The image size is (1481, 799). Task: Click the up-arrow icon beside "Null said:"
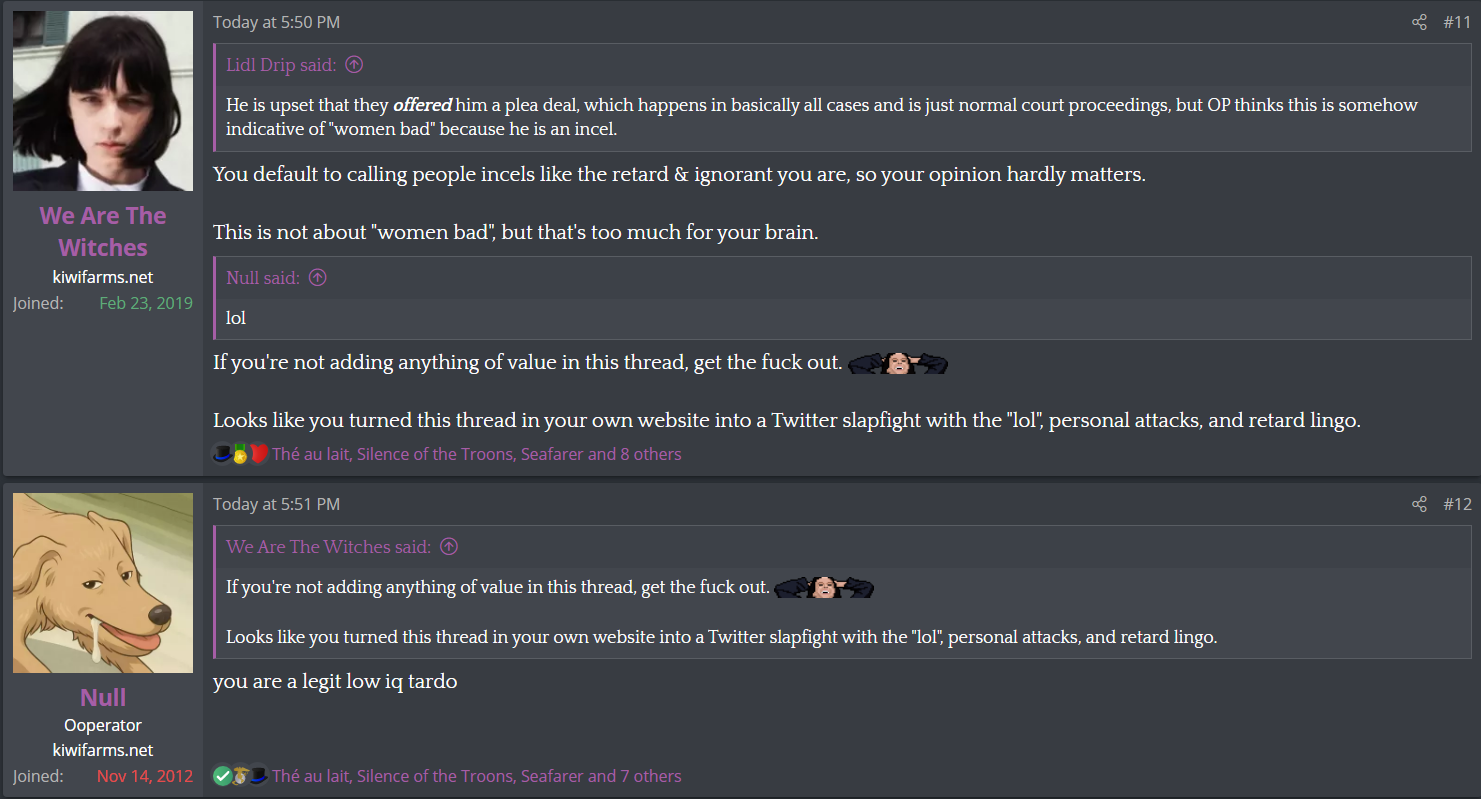(318, 278)
